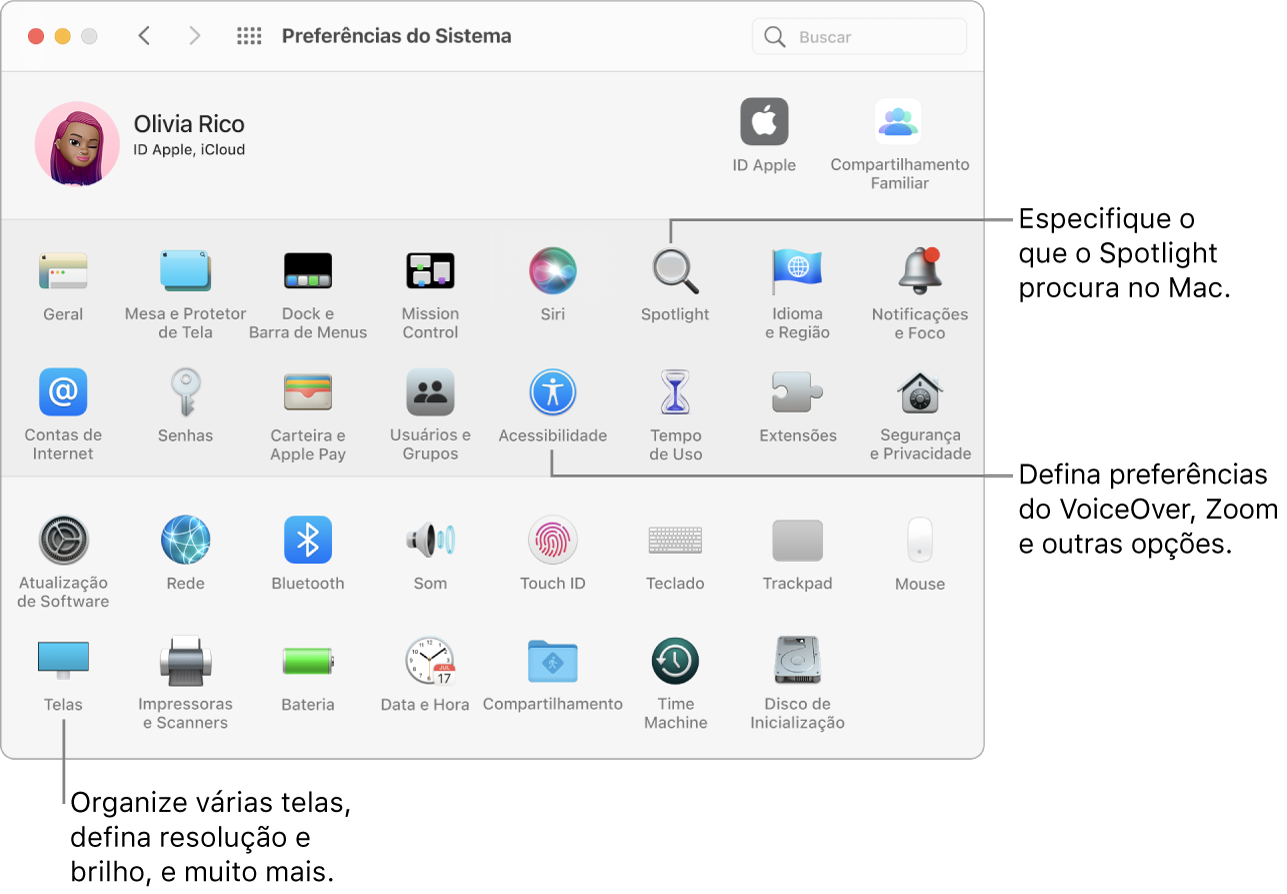Open Idioma e Região preferences
1287x894 pixels.
point(797,271)
